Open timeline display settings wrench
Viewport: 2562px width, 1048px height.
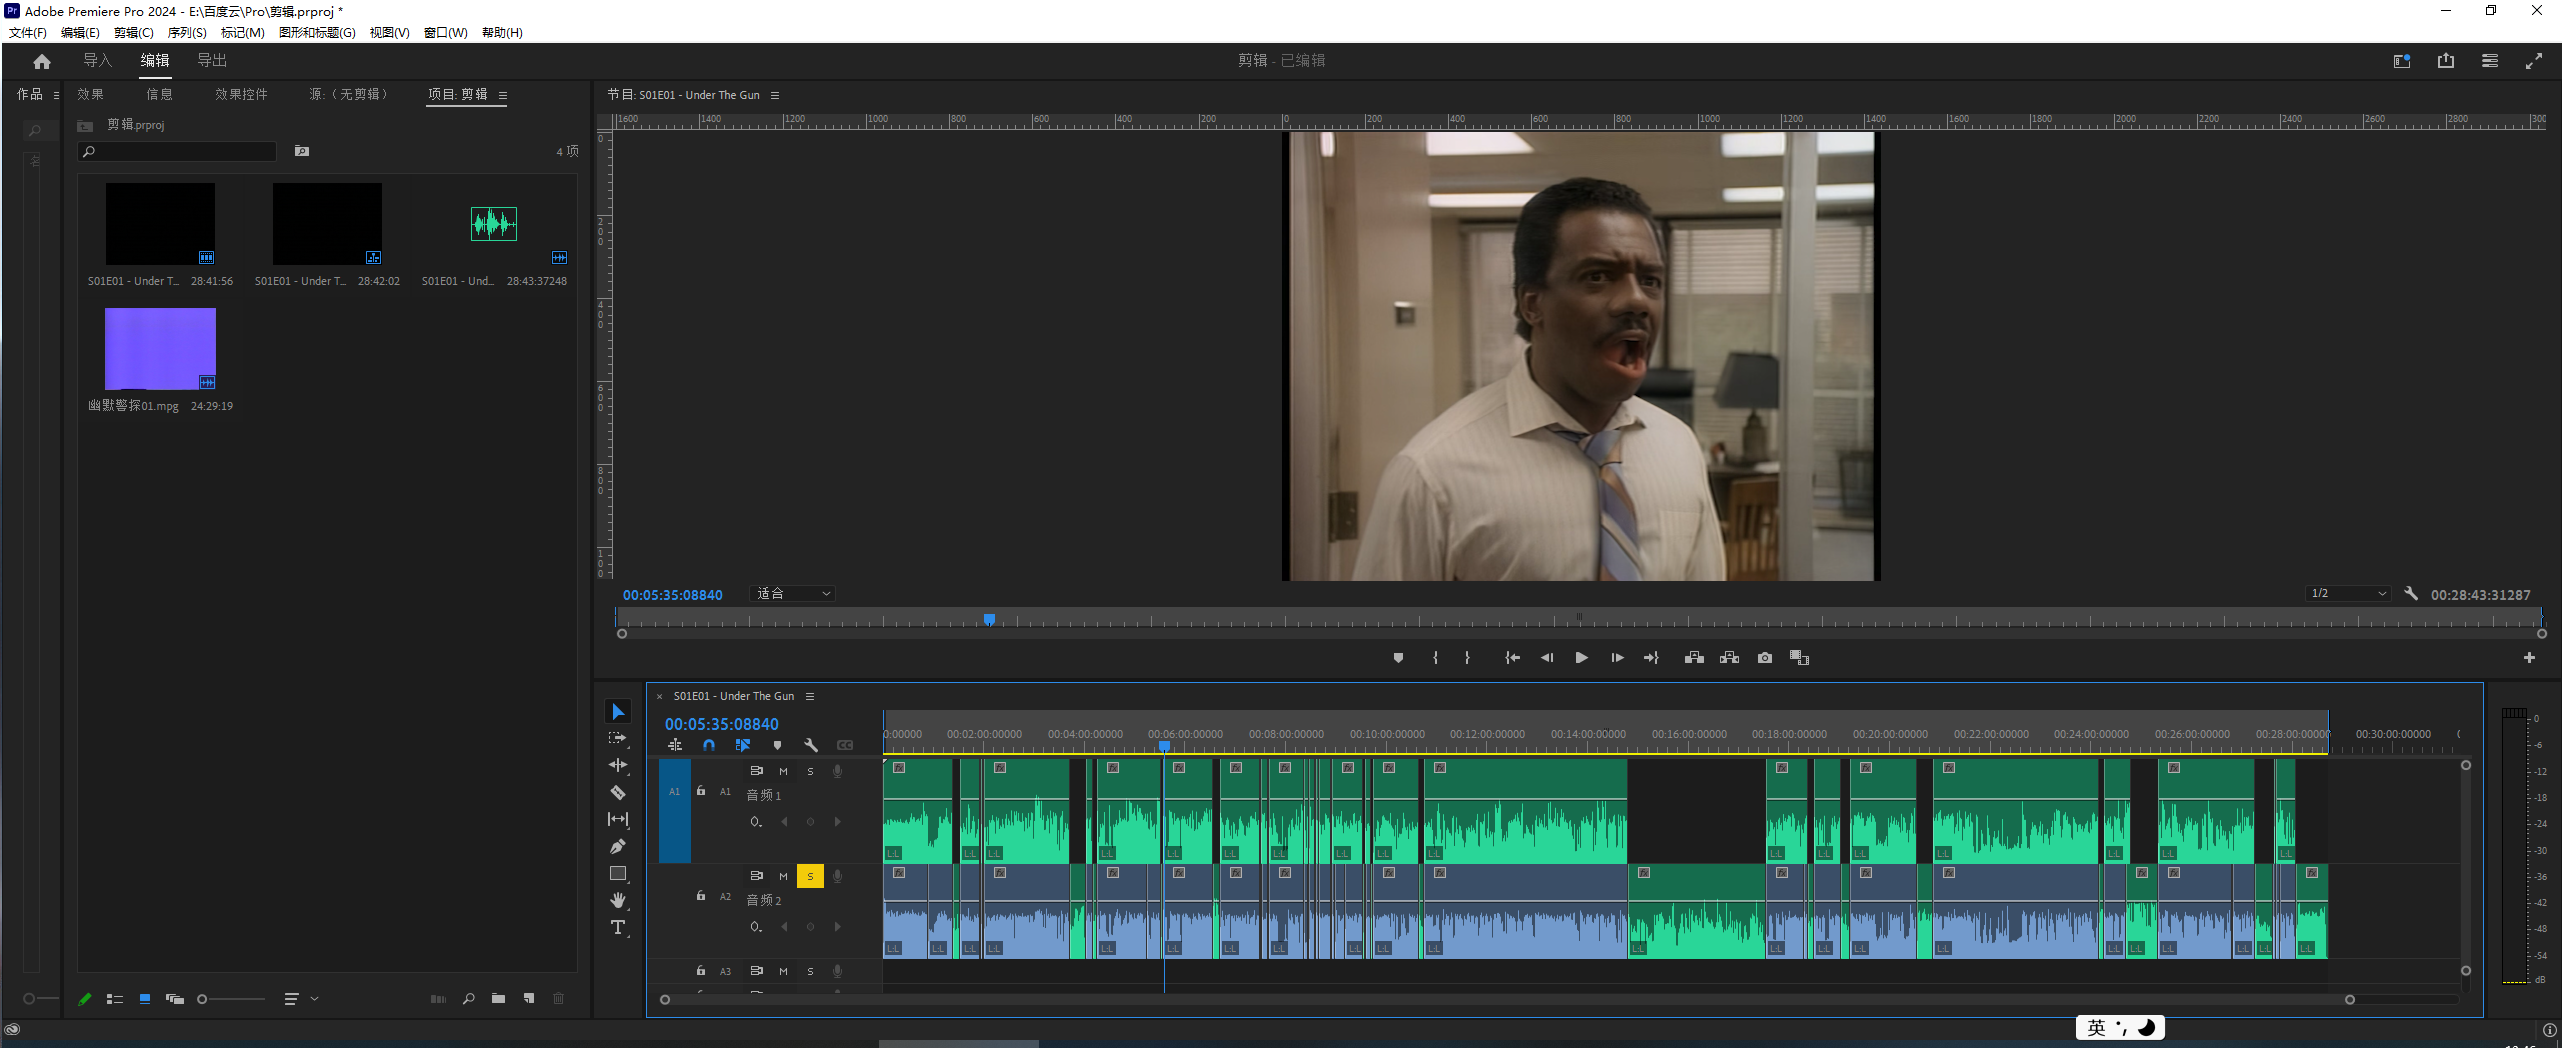pyautogui.click(x=811, y=746)
